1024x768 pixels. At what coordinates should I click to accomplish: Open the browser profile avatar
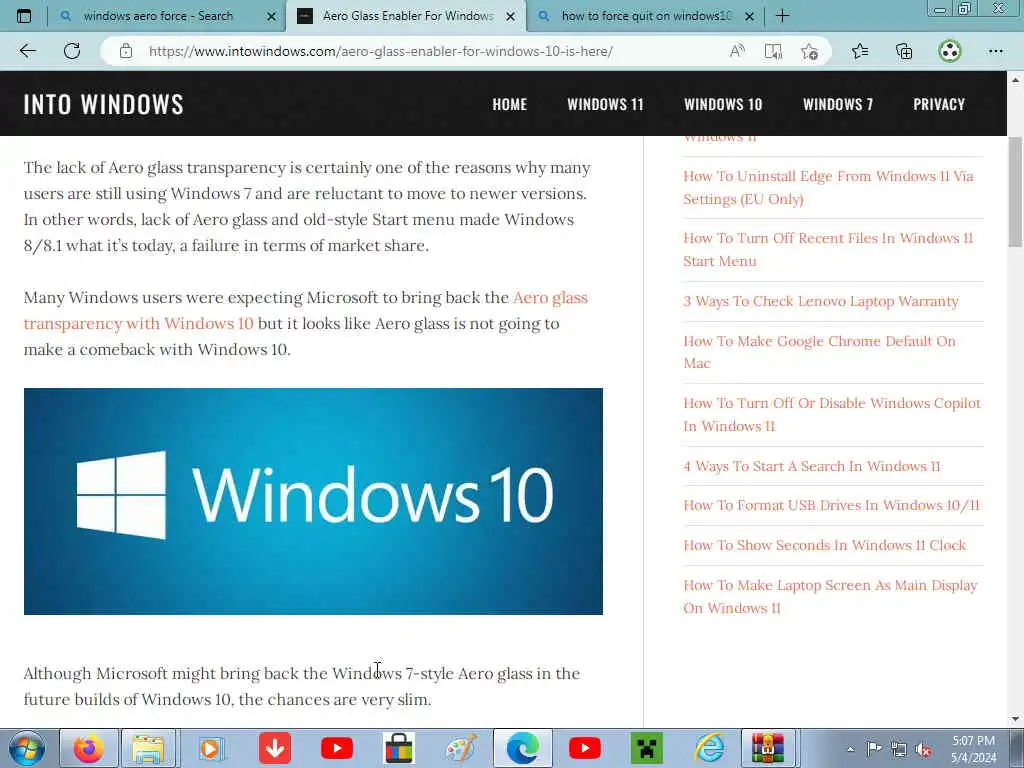click(950, 51)
